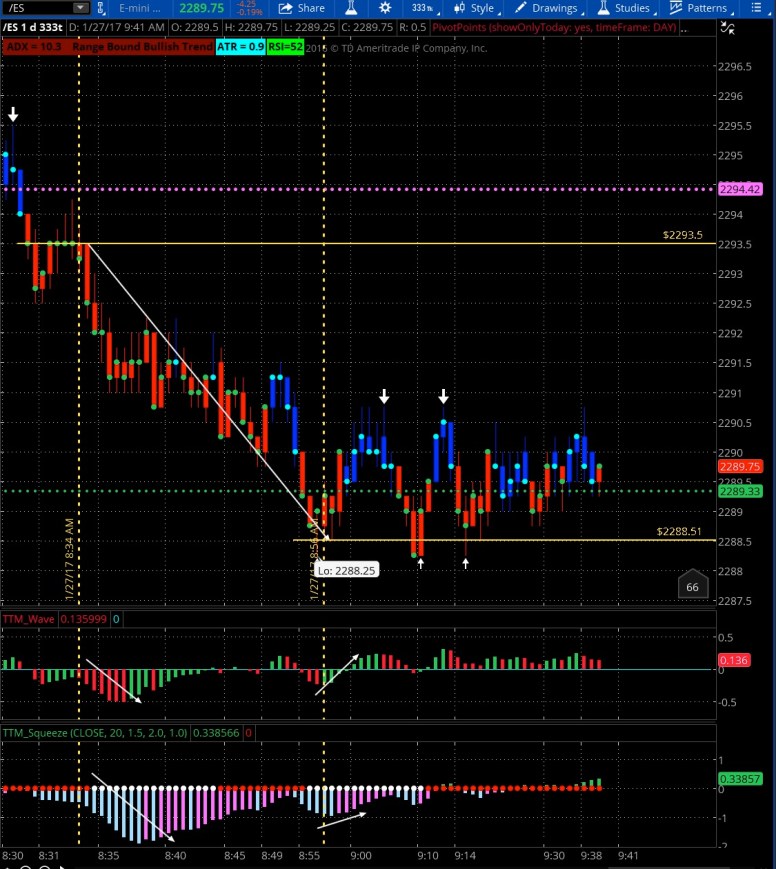Open the flask Edit Studies icon
The width and height of the screenshot is (776, 869).
(350, 8)
